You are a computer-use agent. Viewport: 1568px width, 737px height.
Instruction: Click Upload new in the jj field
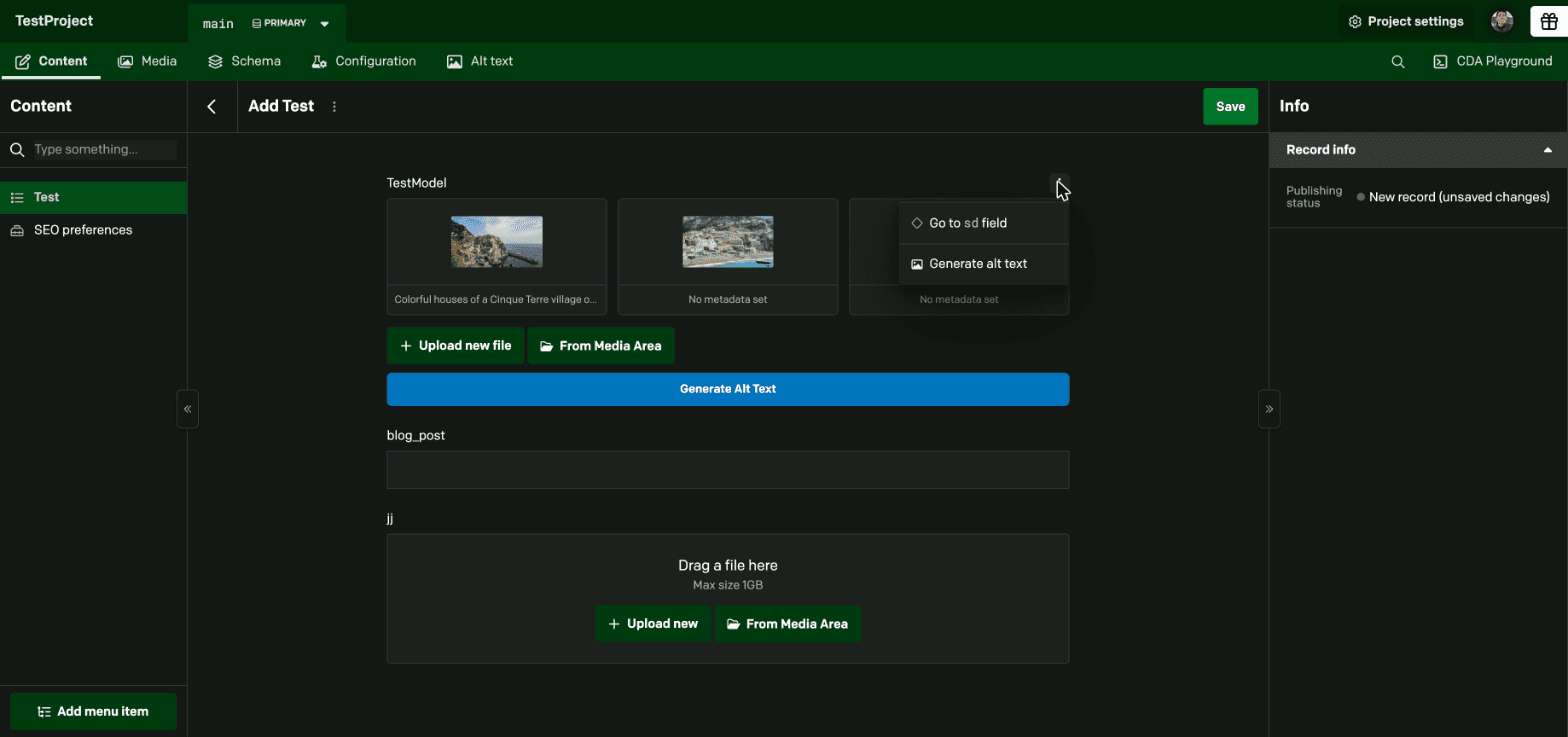tap(653, 624)
